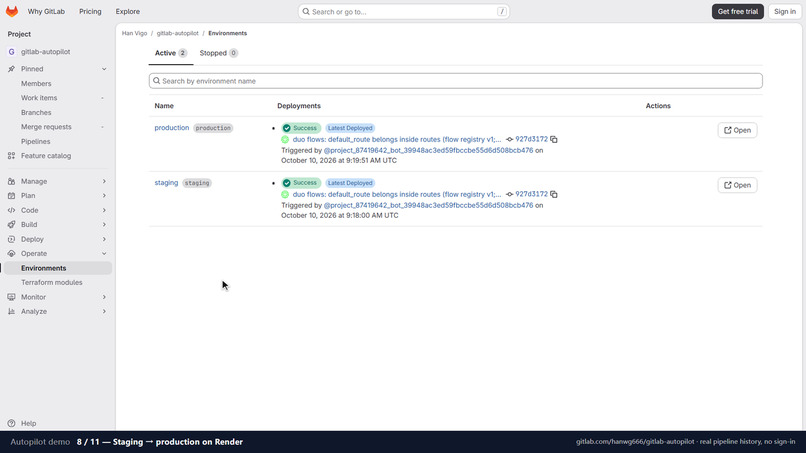Click the Help question mark icon
The width and height of the screenshot is (806, 453).
pyautogui.click(x=11, y=423)
